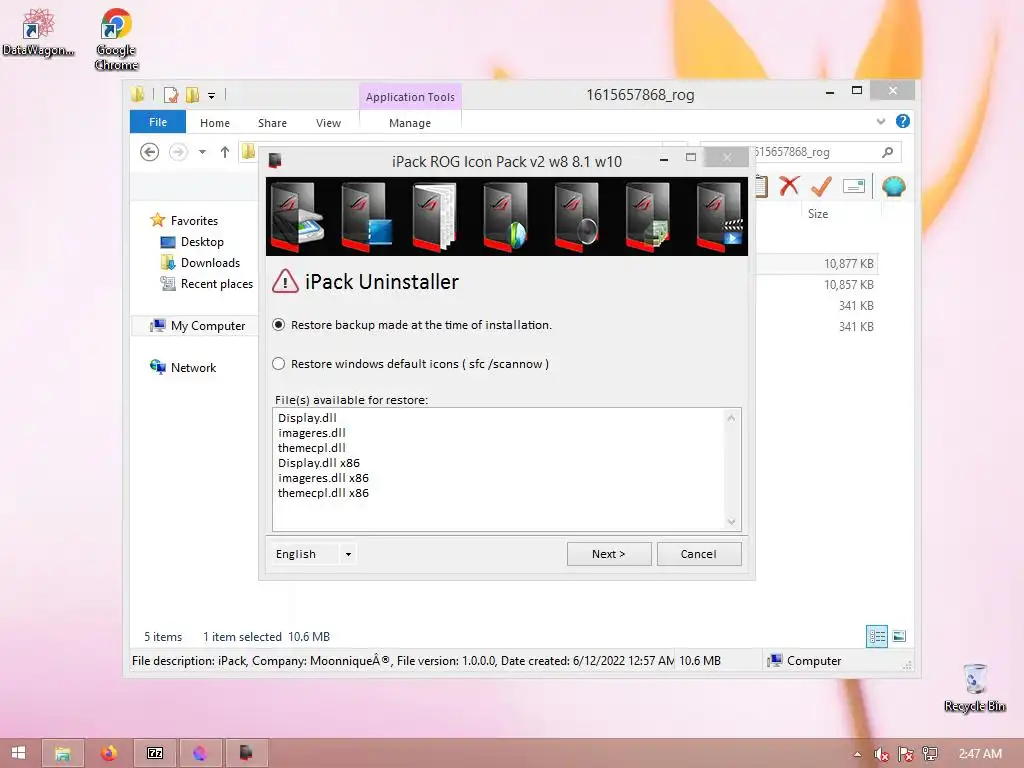The width and height of the screenshot is (1024, 768).
Task: Open 7-Zip from the taskbar
Action: pyautogui.click(x=155, y=753)
